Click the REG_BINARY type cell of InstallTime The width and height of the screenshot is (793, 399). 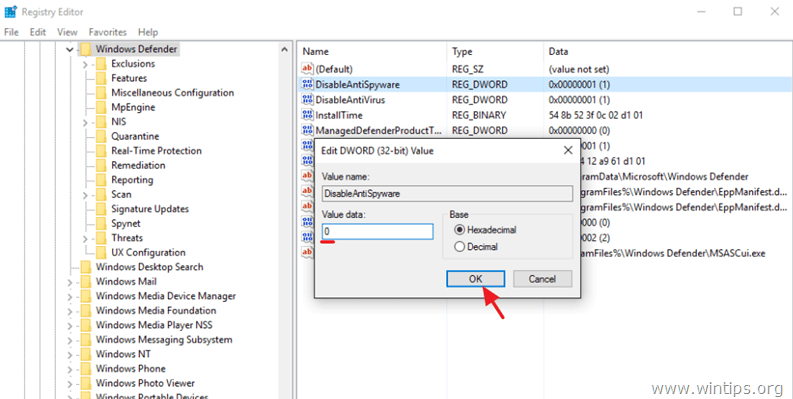479,115
